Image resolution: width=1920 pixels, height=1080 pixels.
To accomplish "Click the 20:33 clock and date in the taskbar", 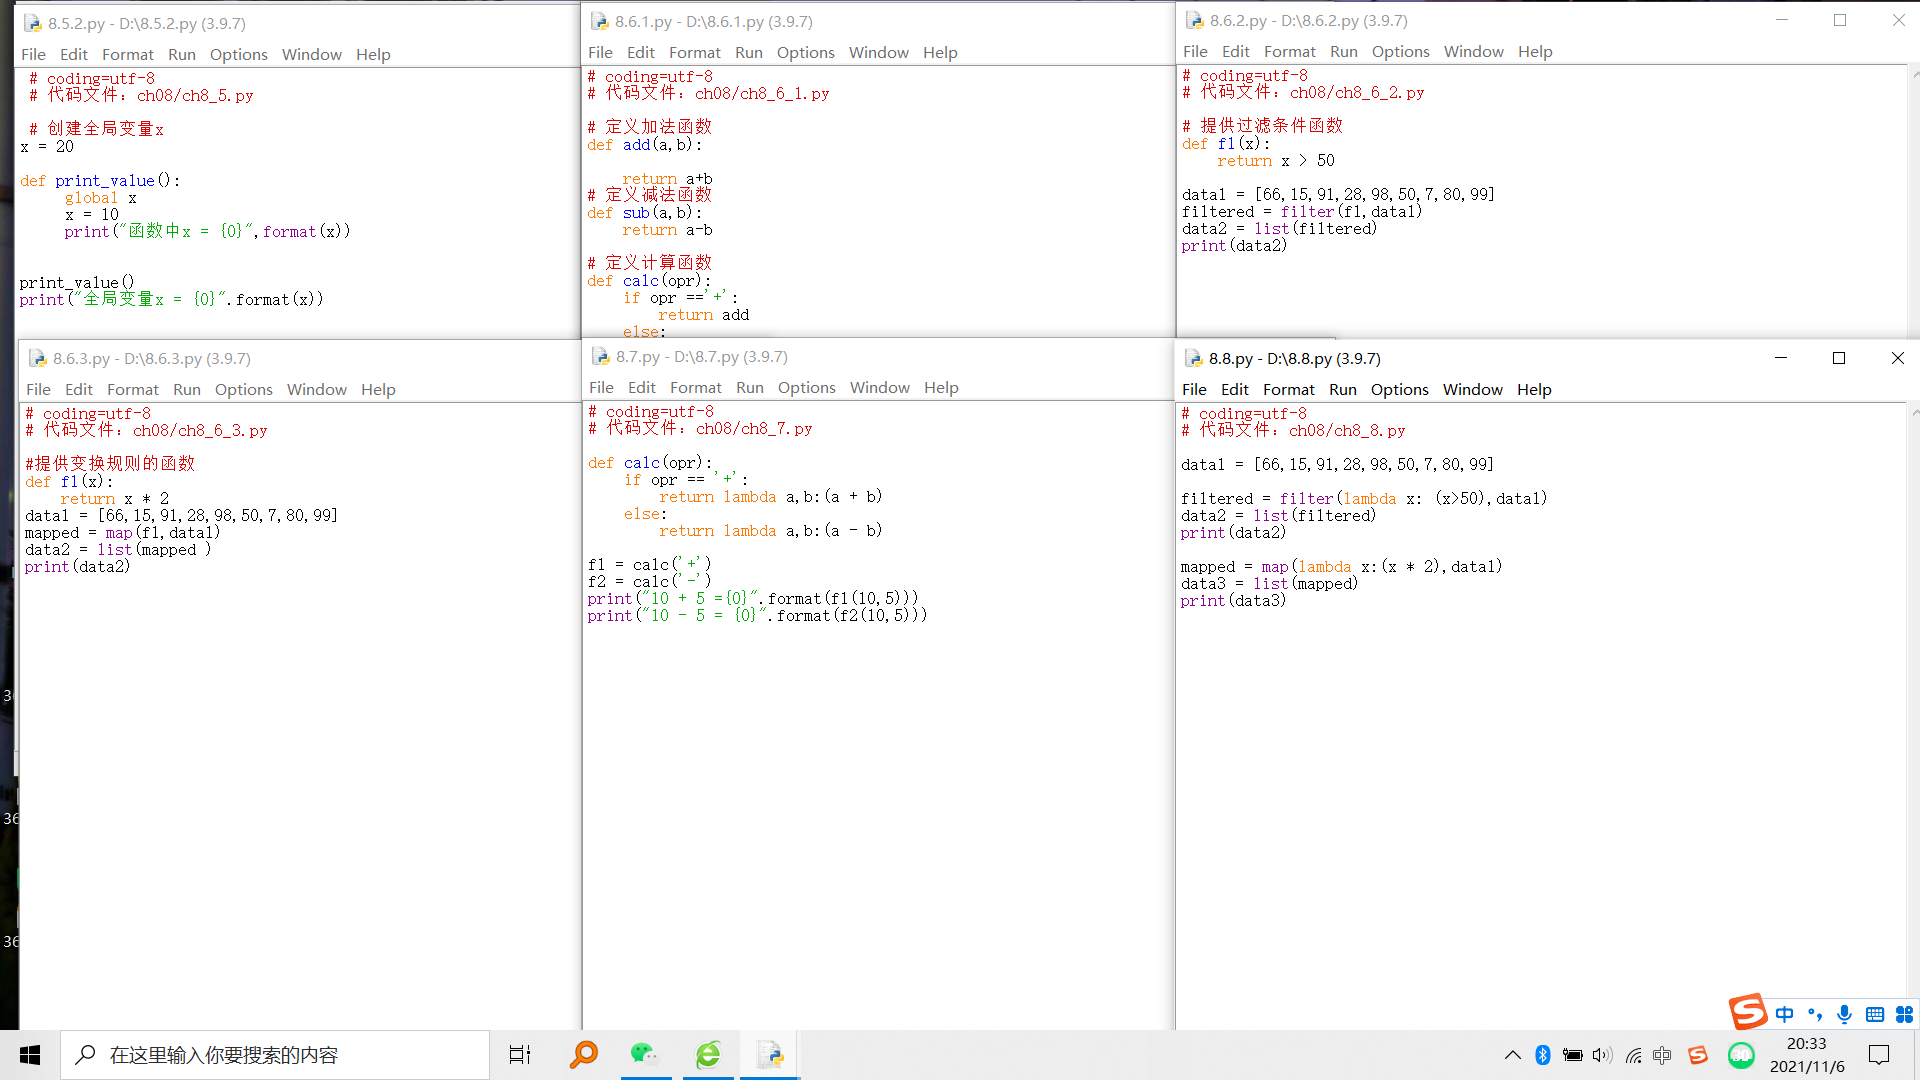I will [x=1807, y=1054].
